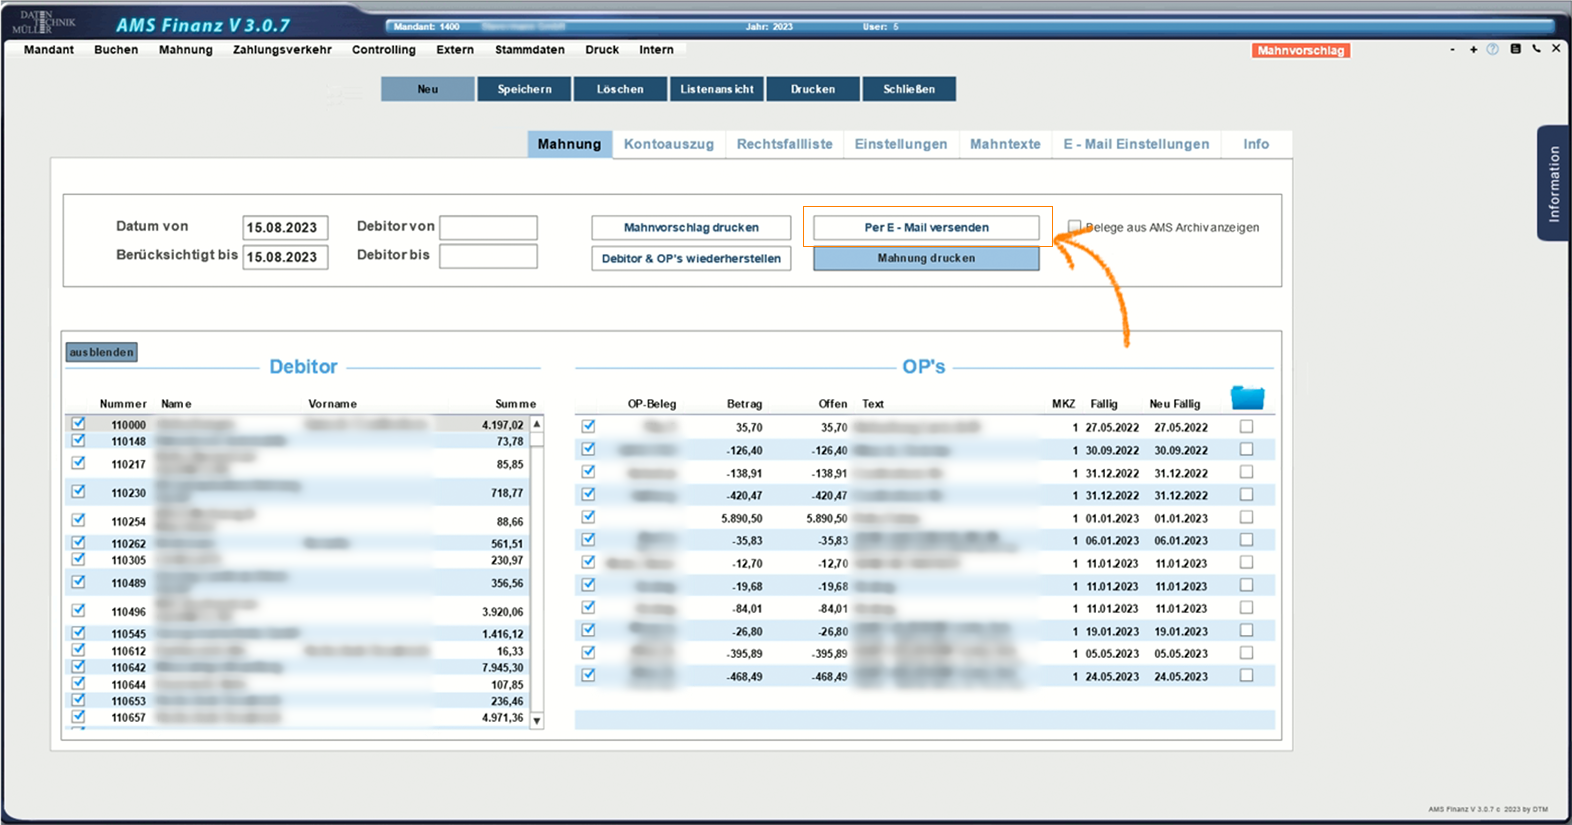Click 'Per E-Mail versenden' button
The width and height of the screenshot is (1572, 825).
pyautogui.click(x=926, y=228)
